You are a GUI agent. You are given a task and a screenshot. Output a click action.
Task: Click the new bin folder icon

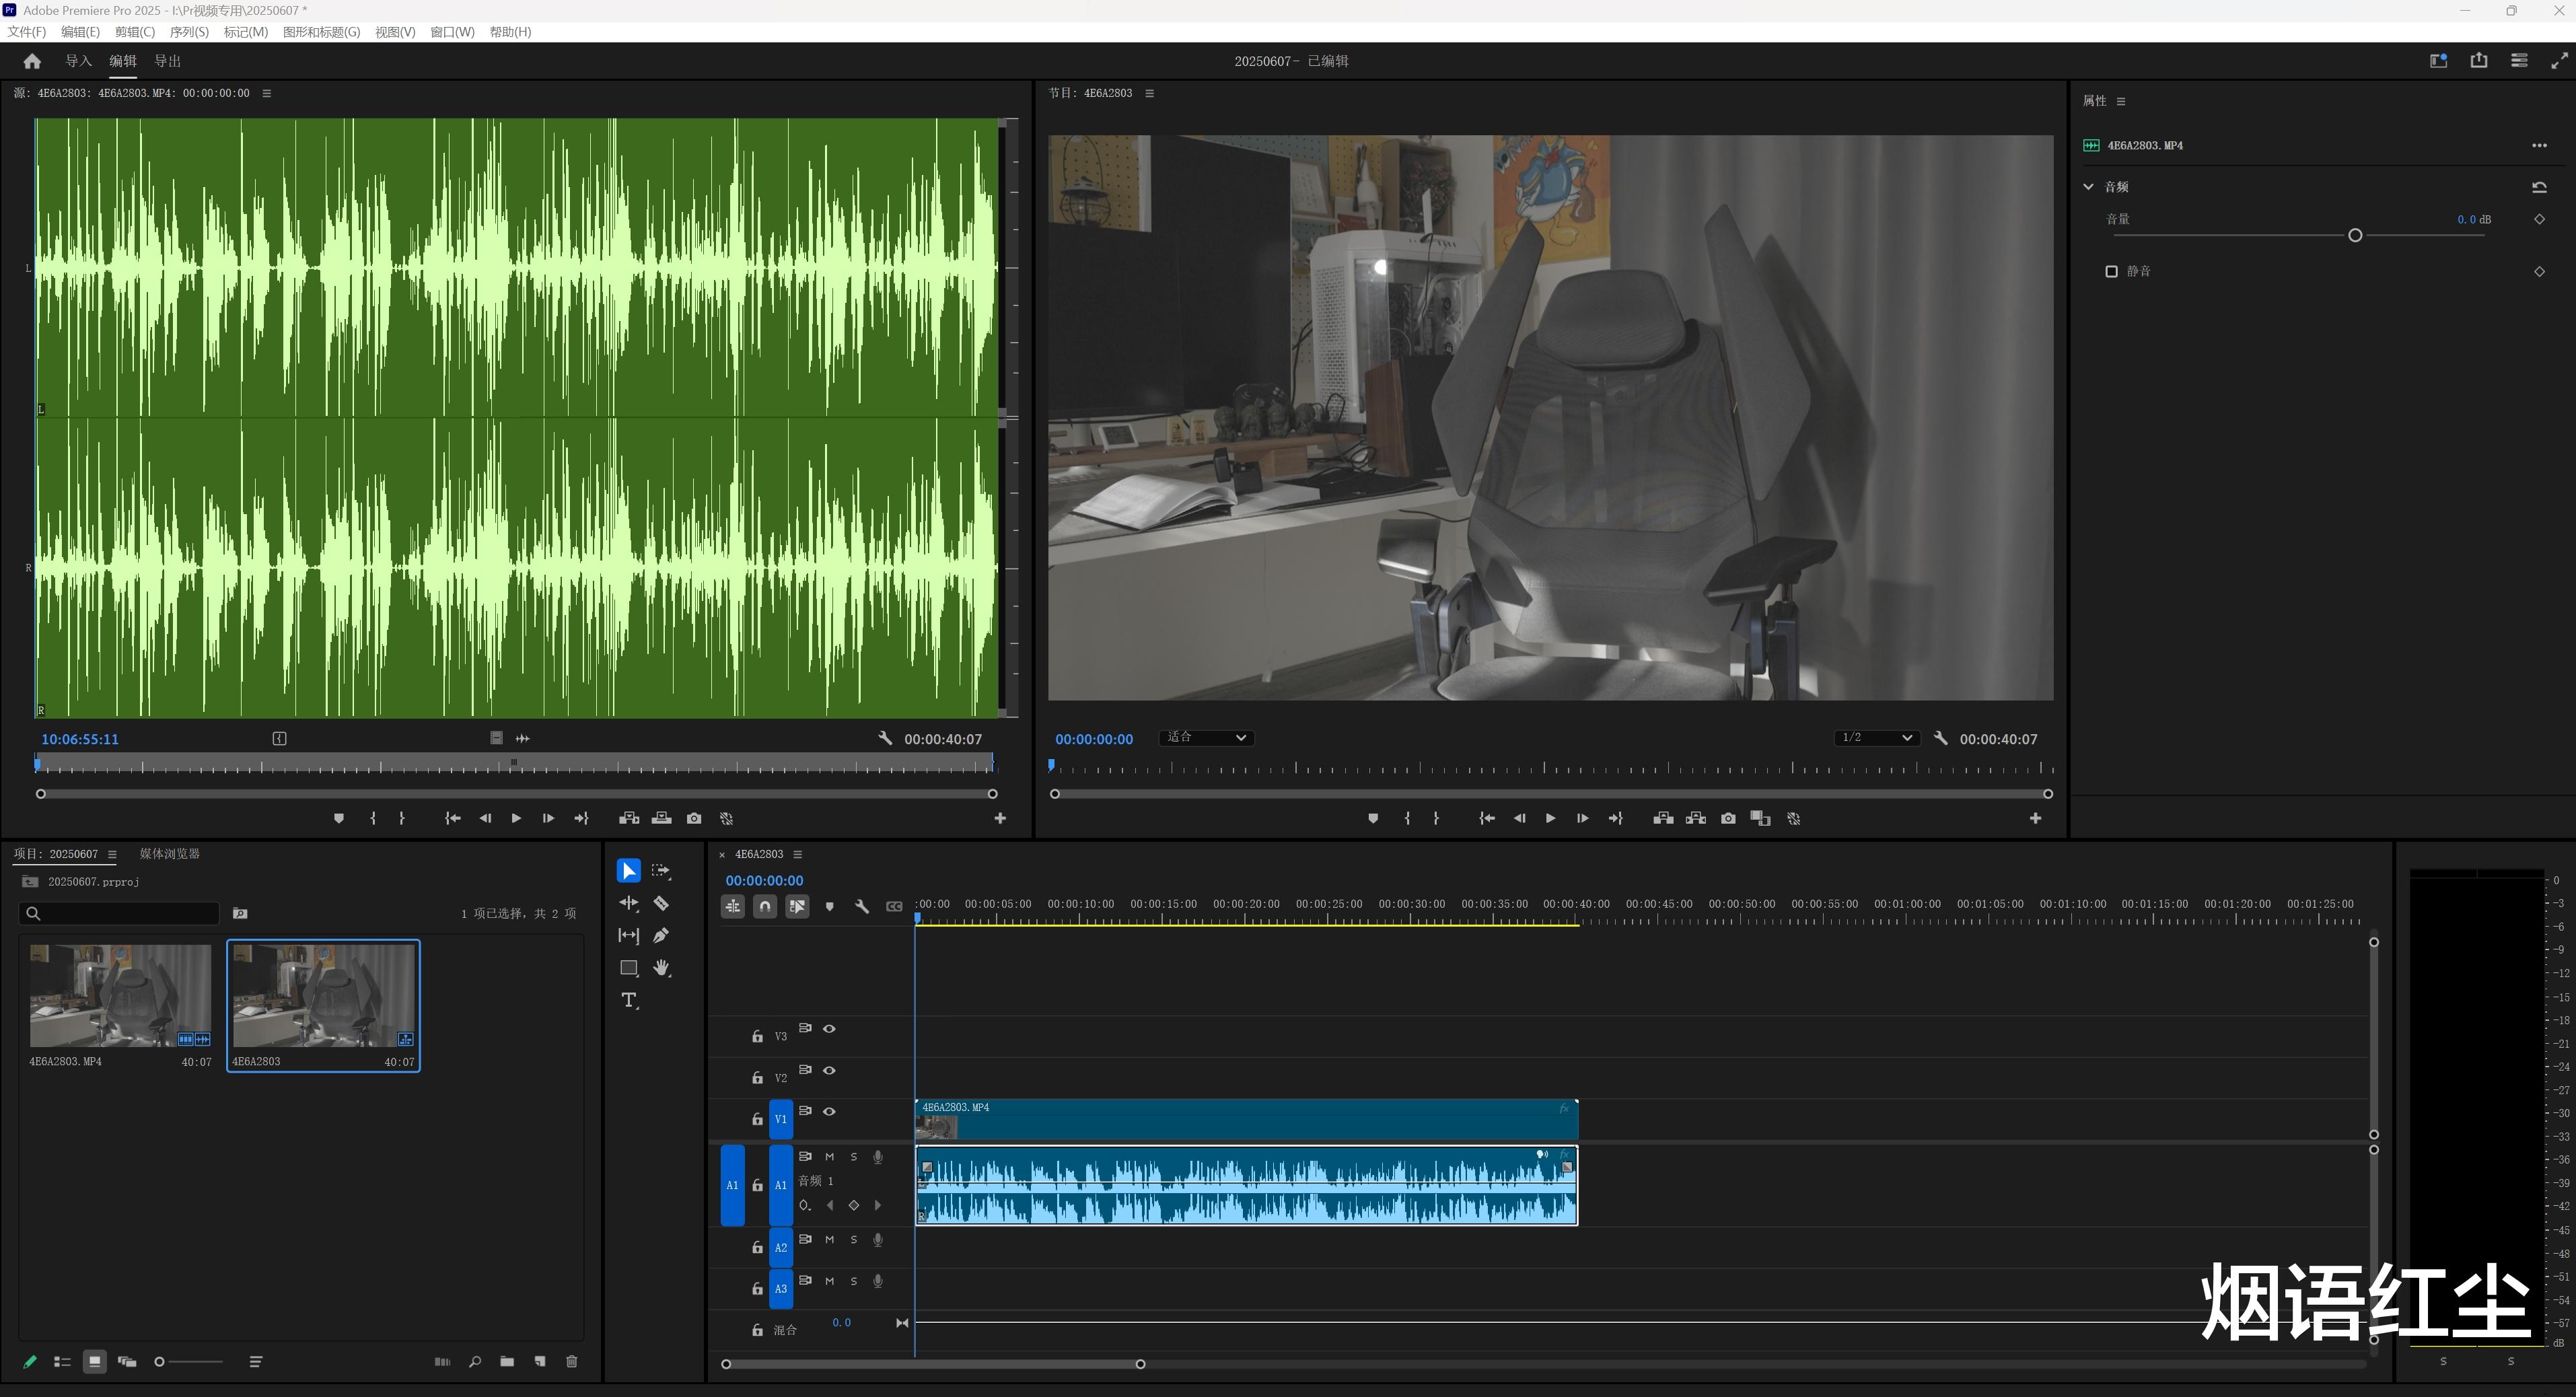click(507, 1362)
